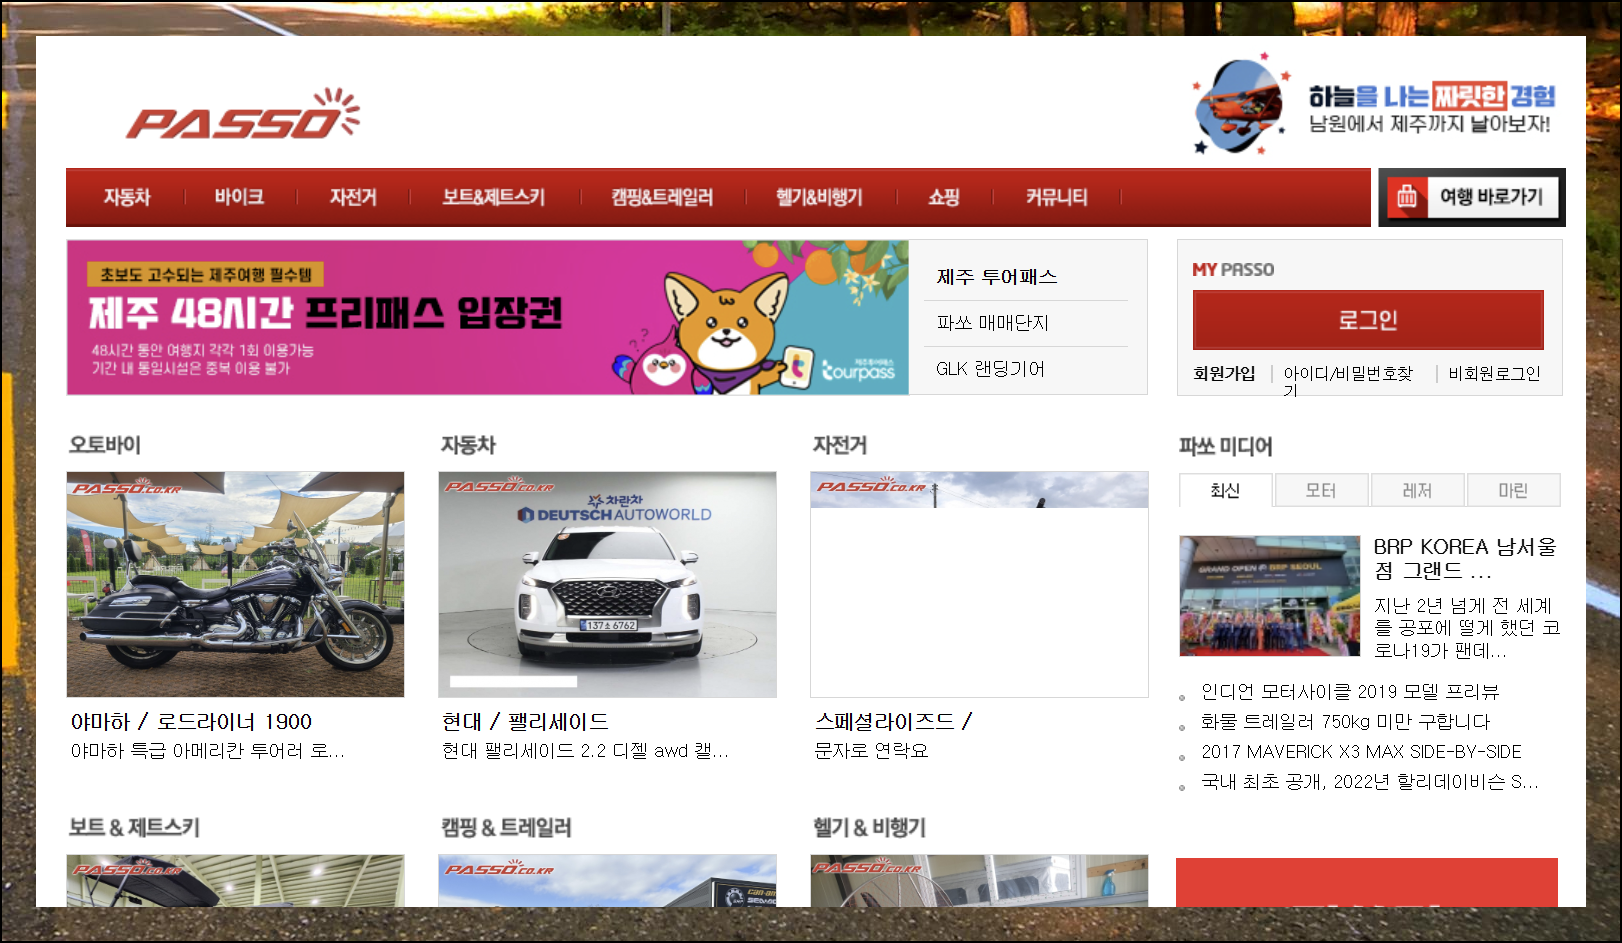The height and width of the screenshot is (943, 1622).
Task: Open the 보트 & 제트스키 section heading
Action: point(134,827)
